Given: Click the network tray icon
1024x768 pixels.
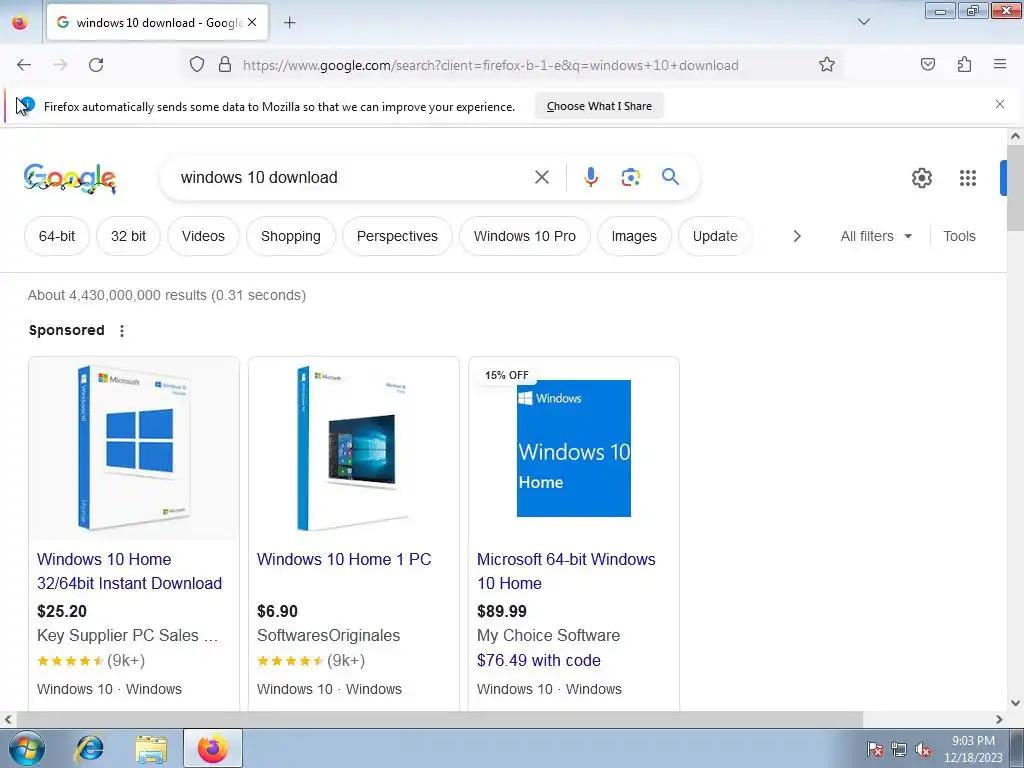Looking at the screenshot, I should click(899, 749).
